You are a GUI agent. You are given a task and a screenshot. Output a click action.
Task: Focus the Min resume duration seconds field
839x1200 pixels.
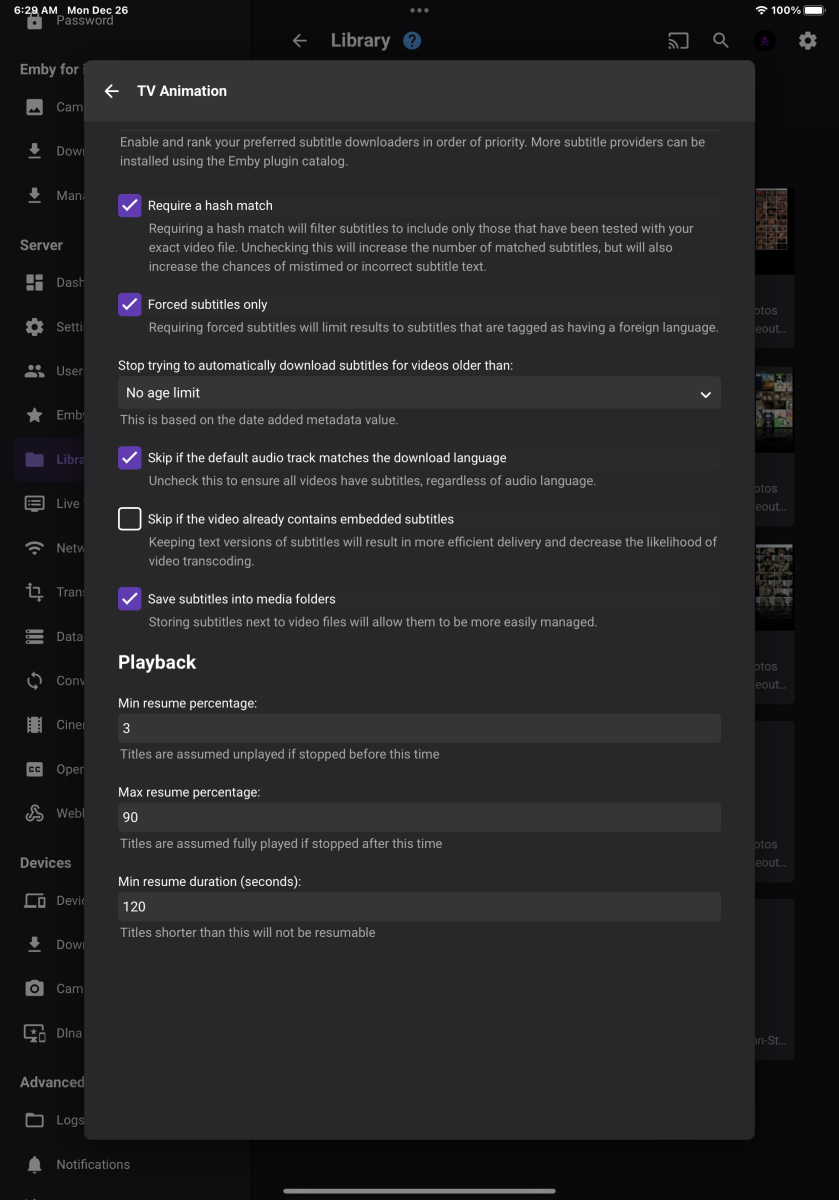419,907
